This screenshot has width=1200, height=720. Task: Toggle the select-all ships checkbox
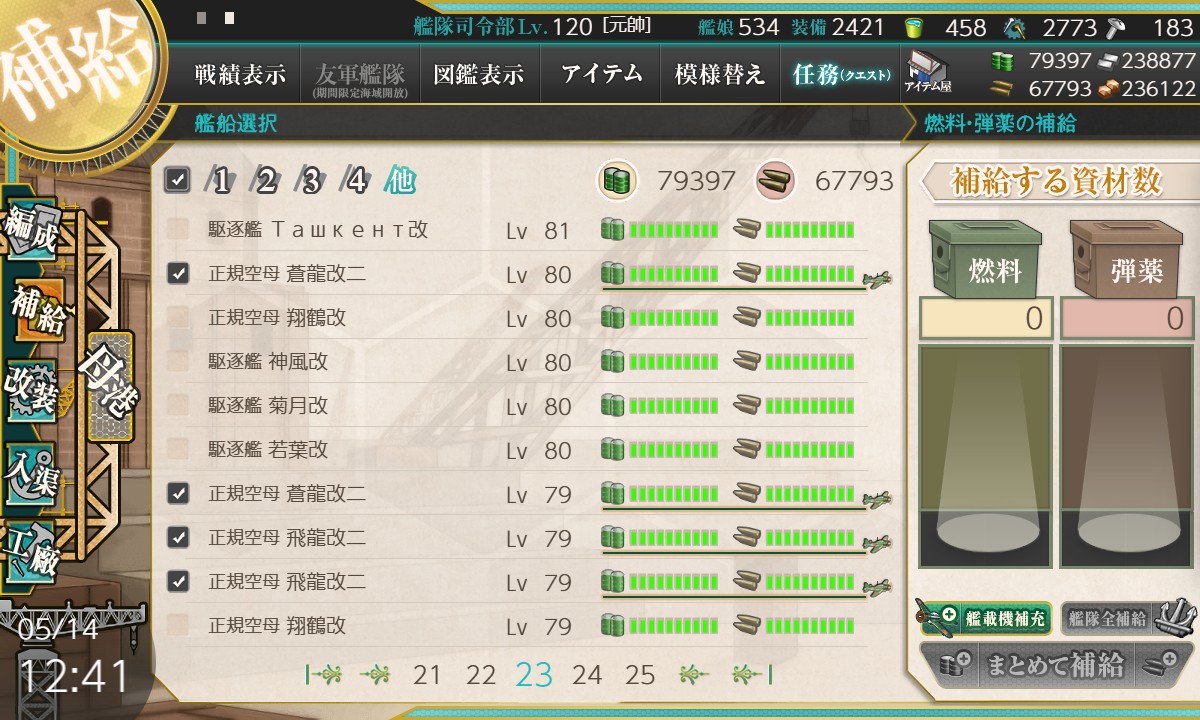[x=178, y=180]
